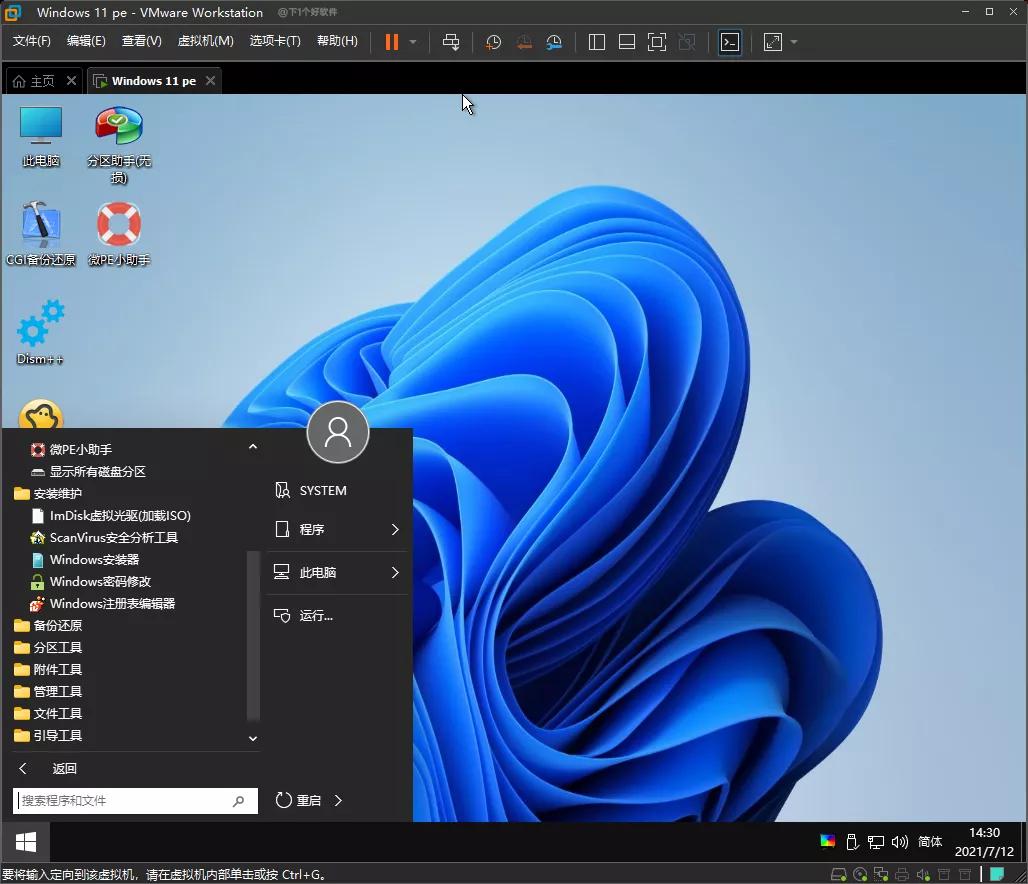Open the speaker icon in the guest taskbar
1028x884 pixels.
[x=899, y=842]
